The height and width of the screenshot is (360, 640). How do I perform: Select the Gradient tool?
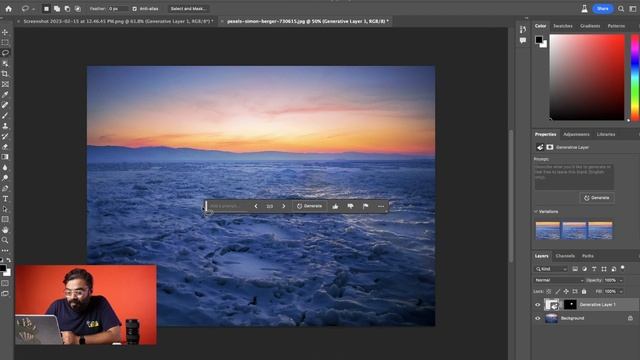(x=5, y=157)
